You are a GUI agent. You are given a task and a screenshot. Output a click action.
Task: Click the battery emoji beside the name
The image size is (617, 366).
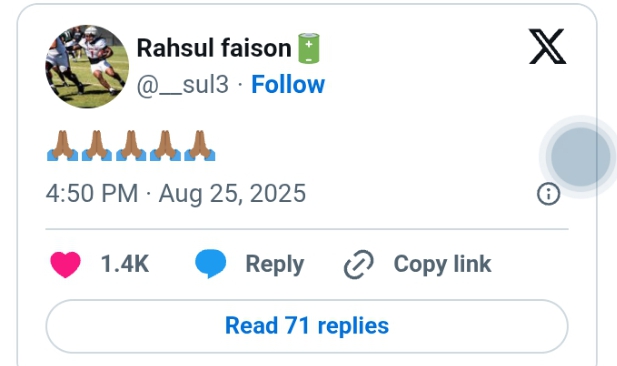[309, 48]
